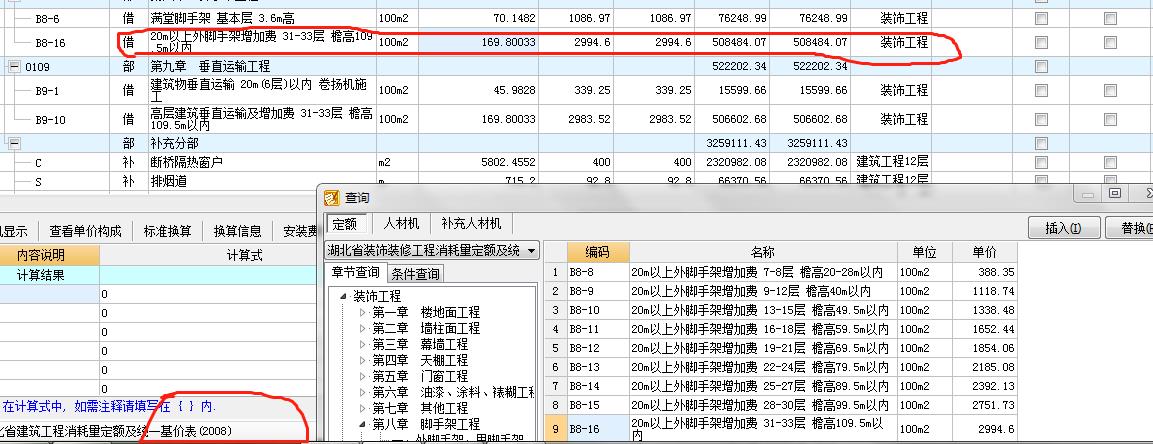Screen dimensions: 1153x444
Task: Select the 第五章 门窗工程 tree item
Action: tap(420, 376)
